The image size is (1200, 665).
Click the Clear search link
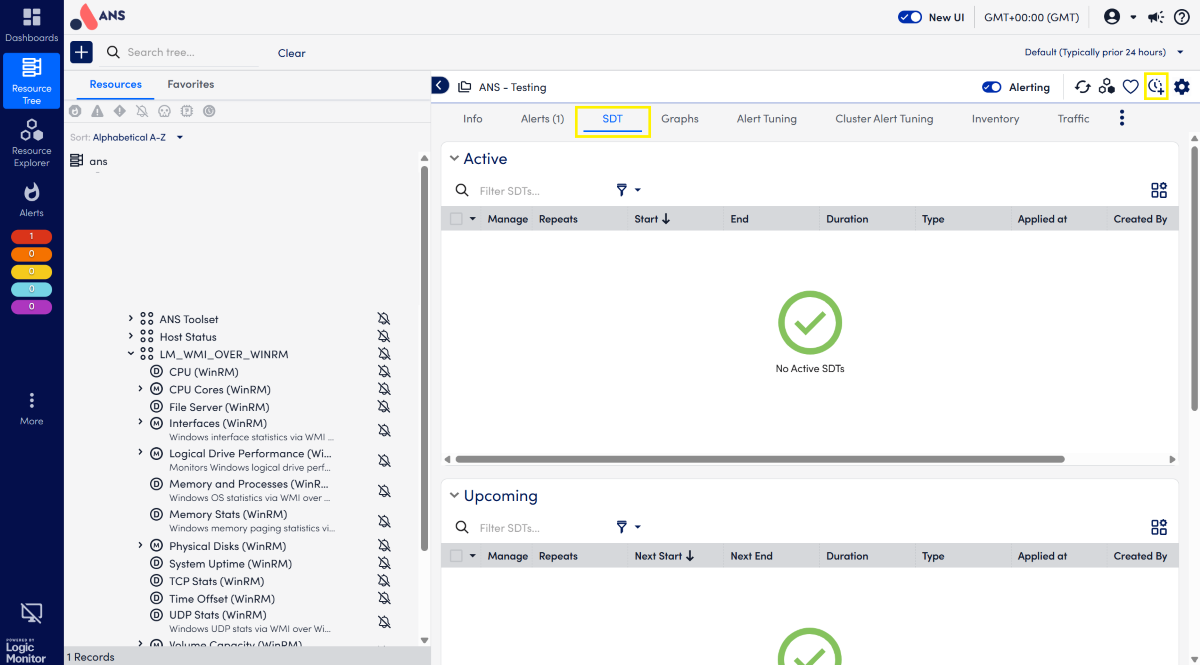[x=291, y=53]
